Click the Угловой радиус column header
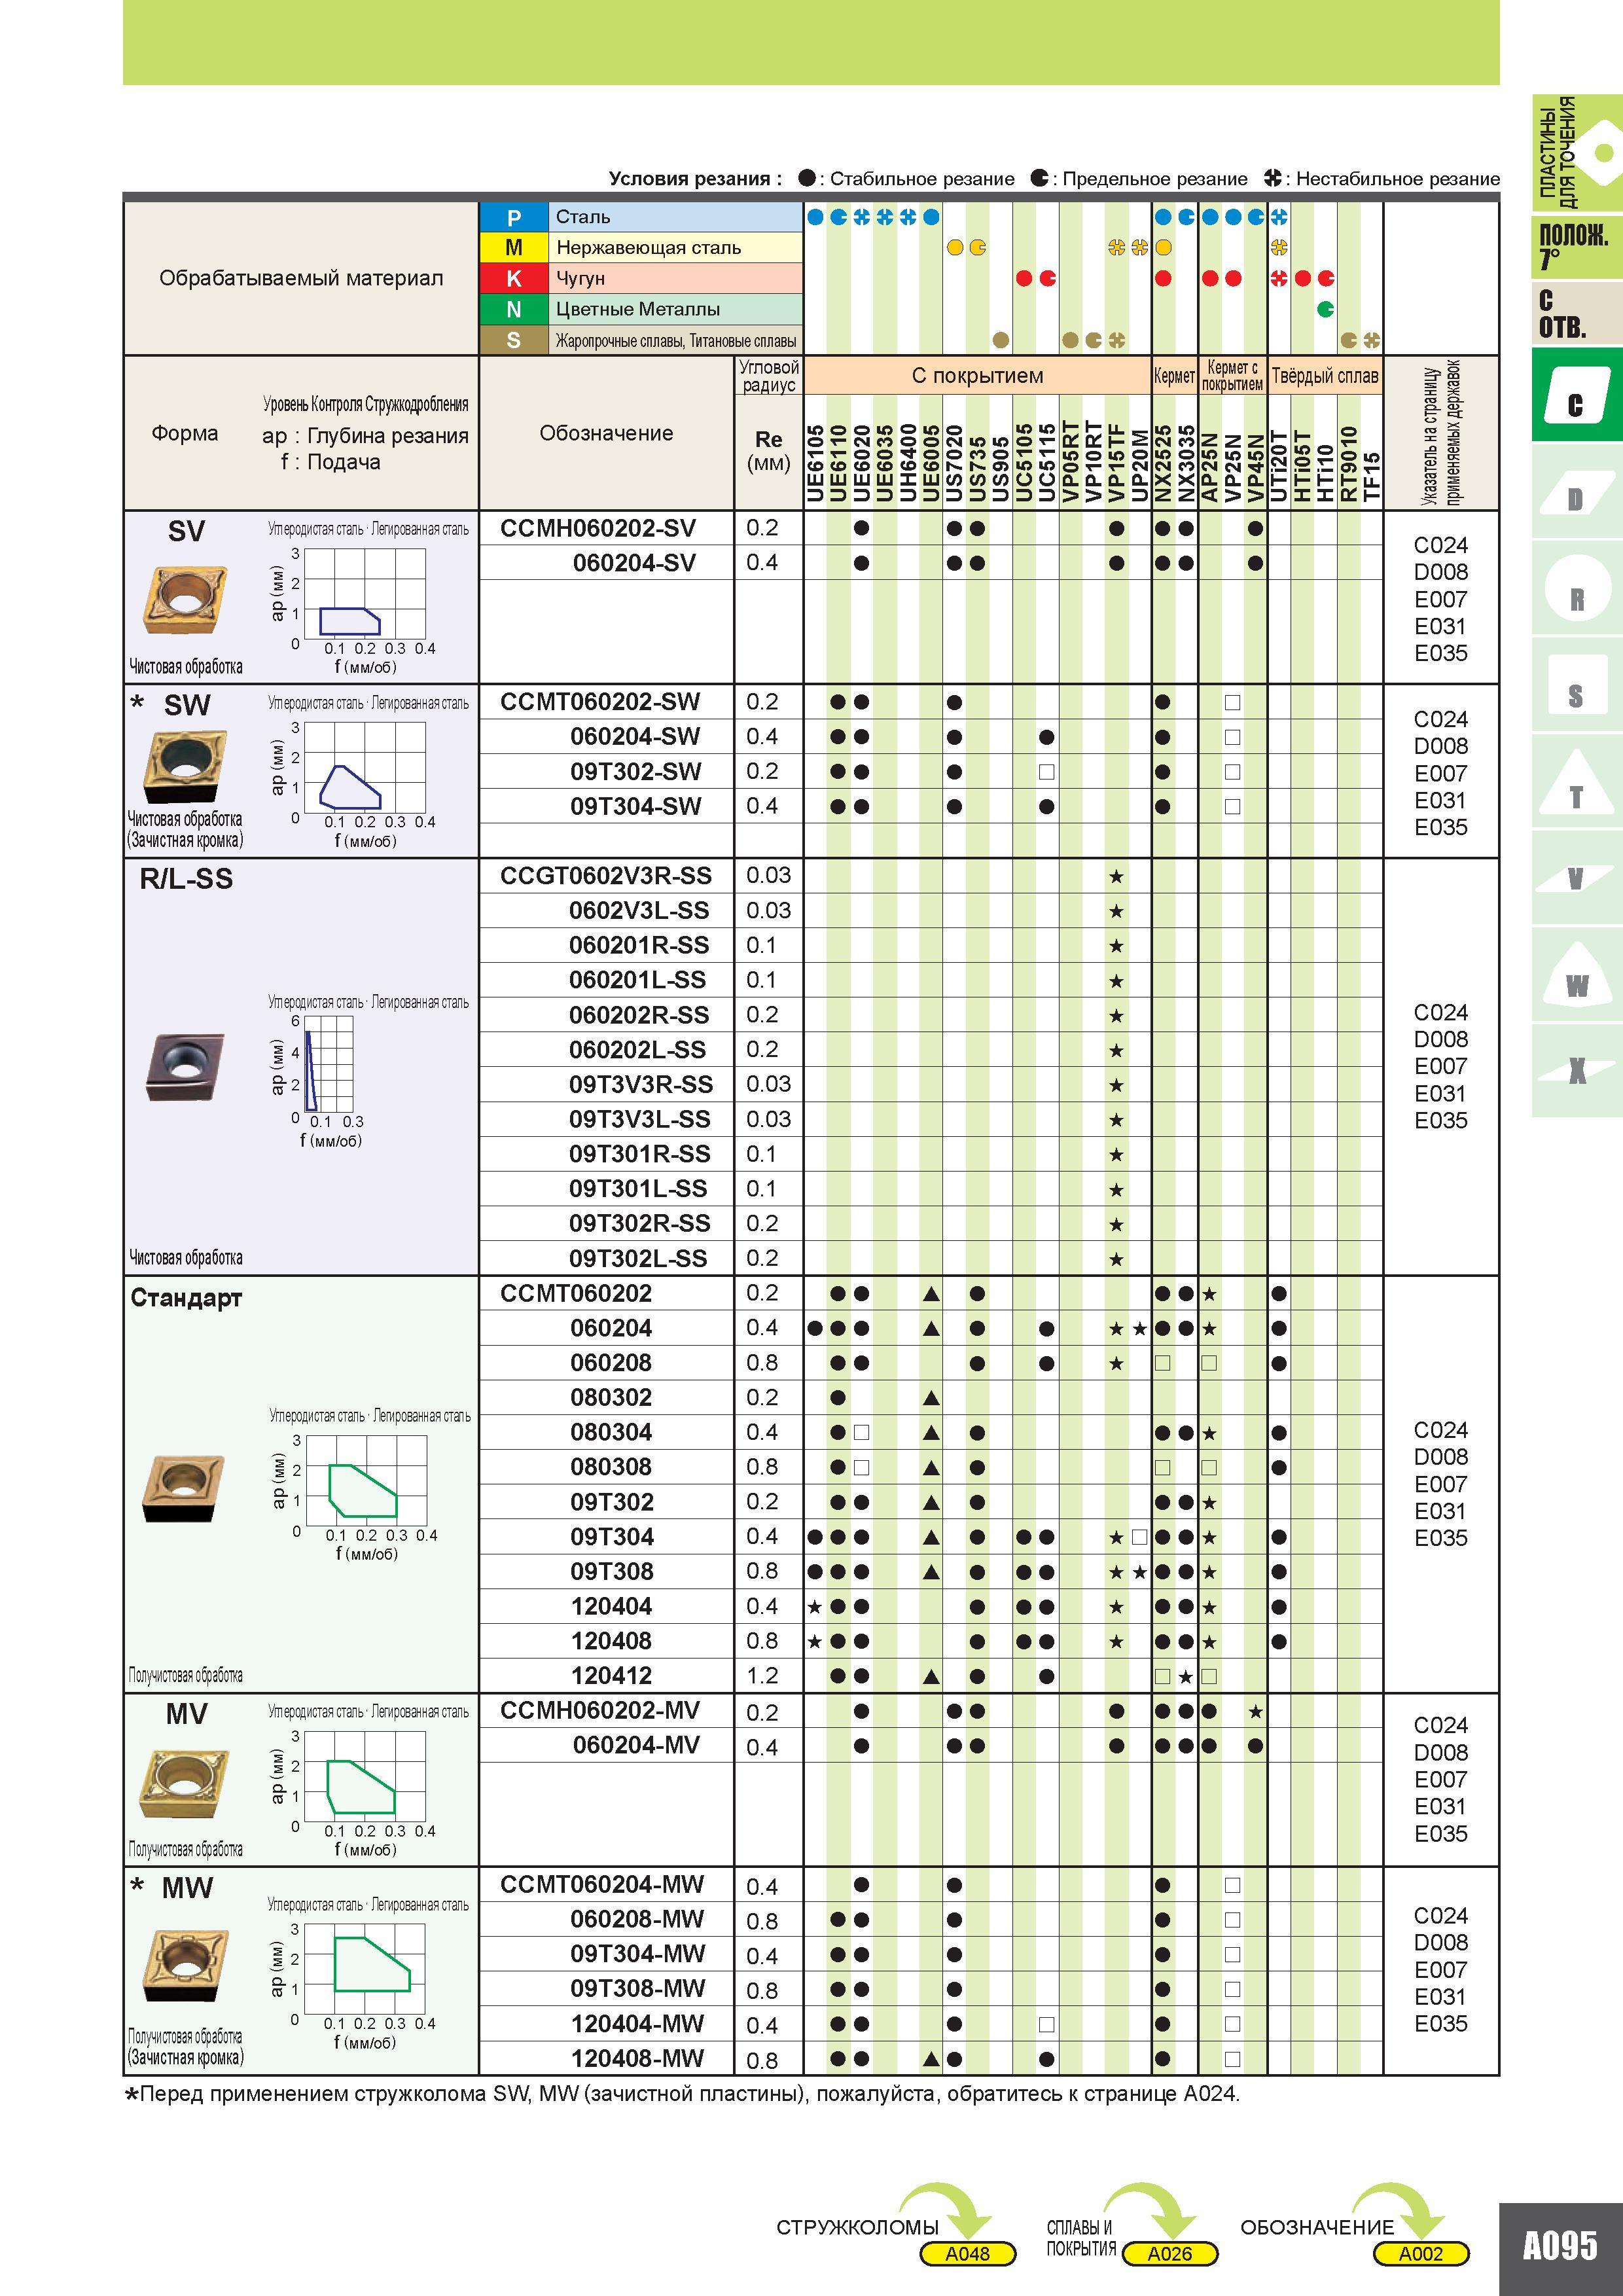The height and width of the screenshot is (2296, 1623). (769, 376)
